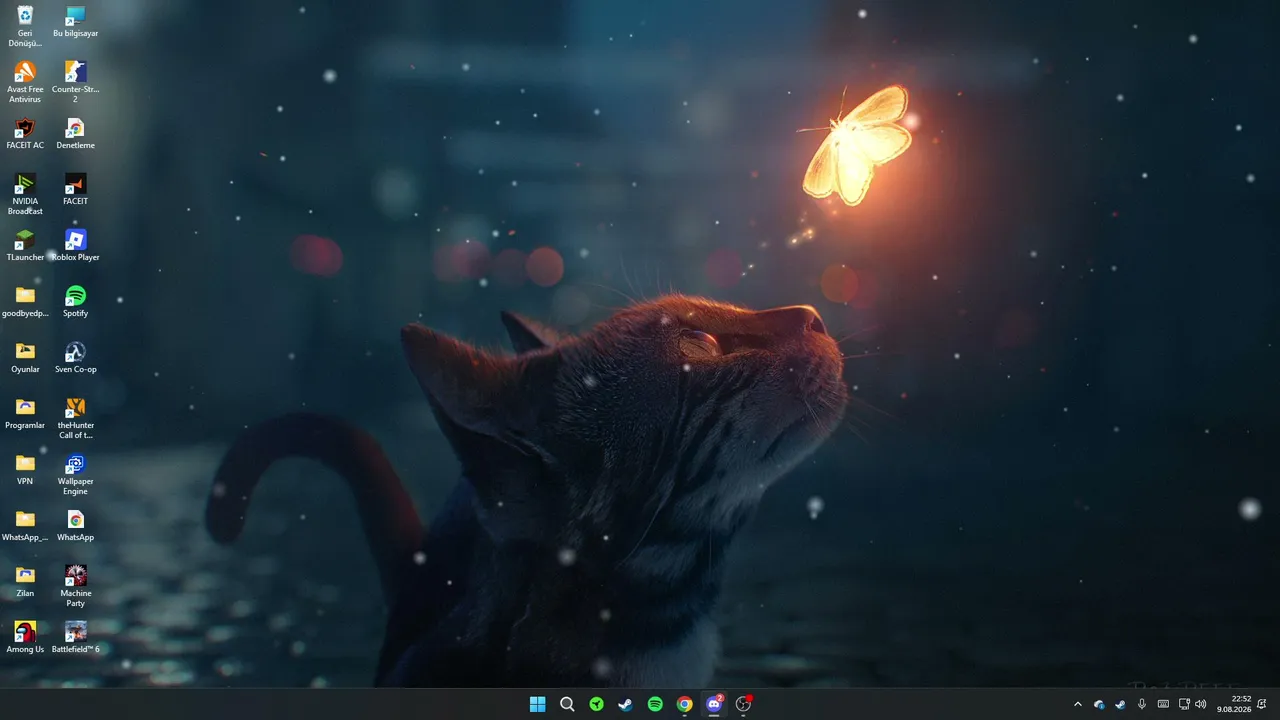Select the NVIDIA Broadcast shortcut

25,194
